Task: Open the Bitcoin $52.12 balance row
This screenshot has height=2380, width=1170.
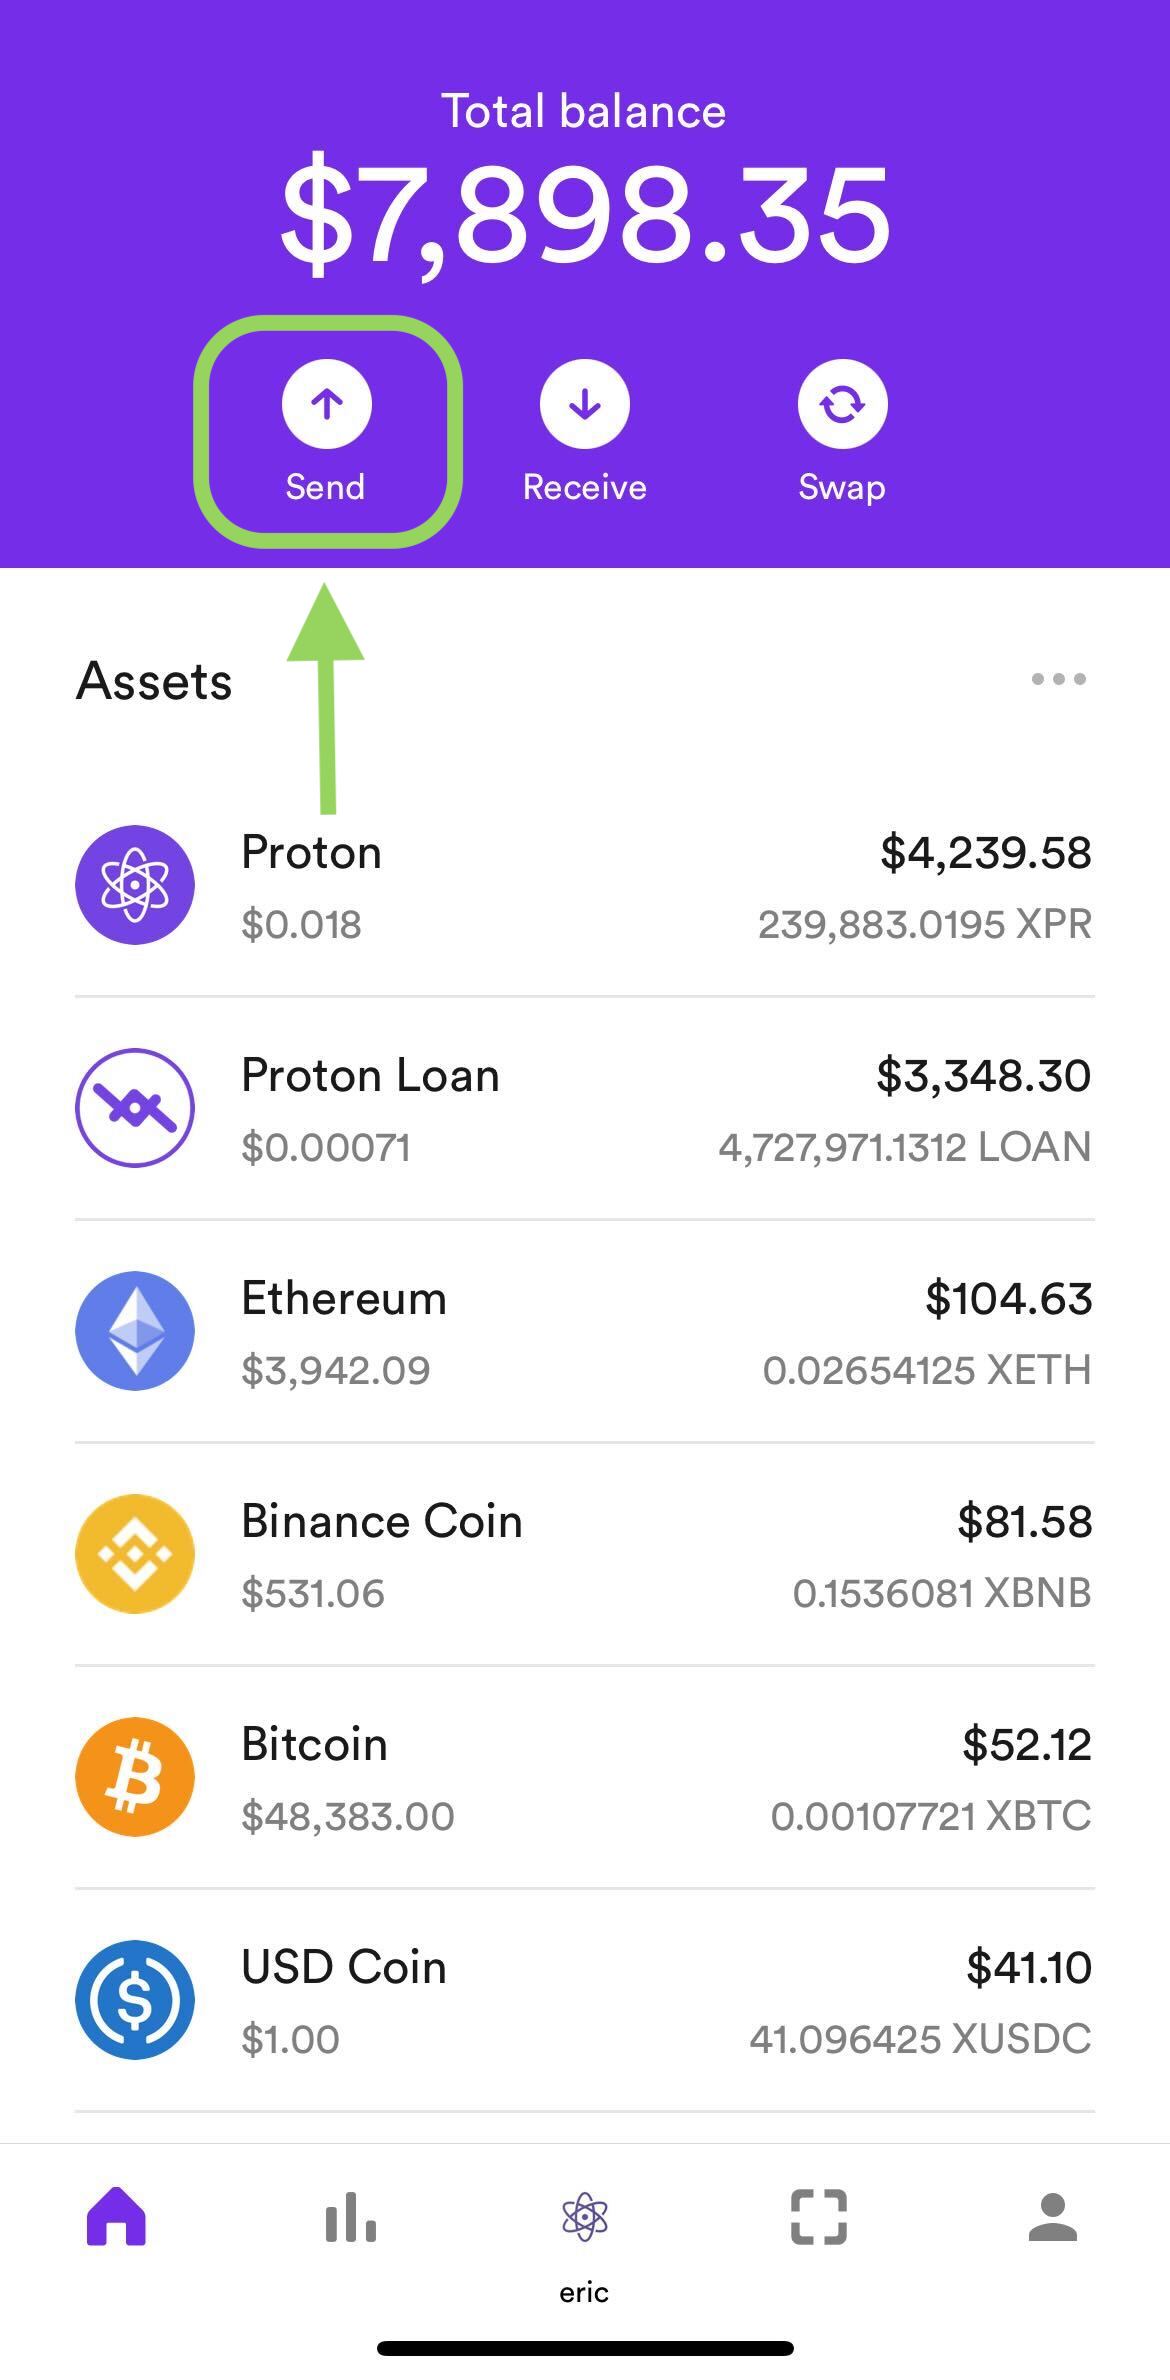Action: pyautogui.click(x=585, y=1777)
